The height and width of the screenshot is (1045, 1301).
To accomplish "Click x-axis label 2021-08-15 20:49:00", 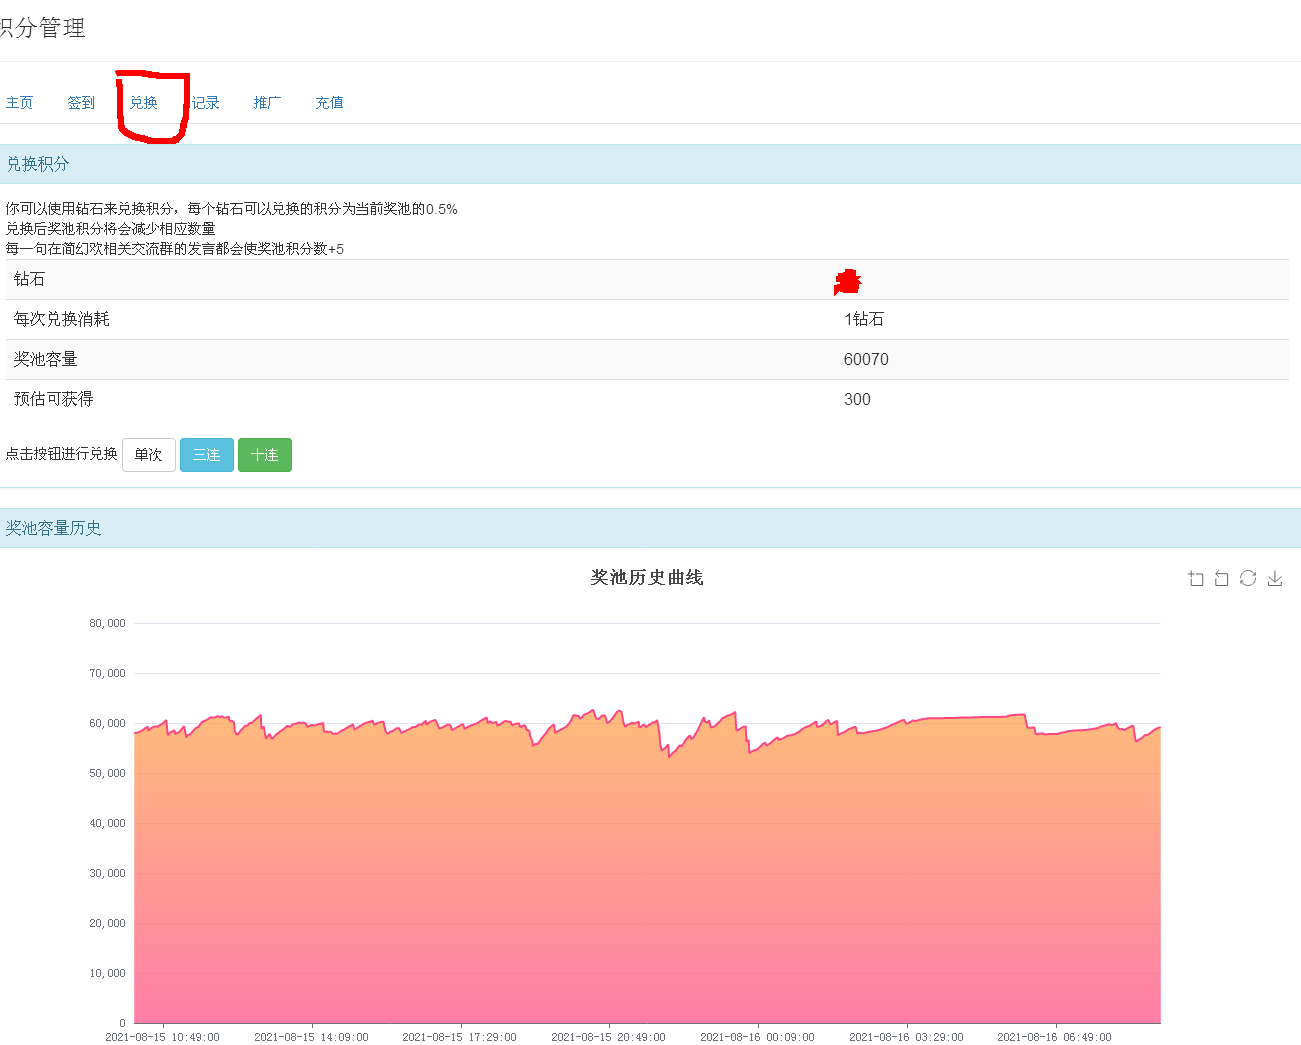I will pyautogui.click(x=608, y=1037).
